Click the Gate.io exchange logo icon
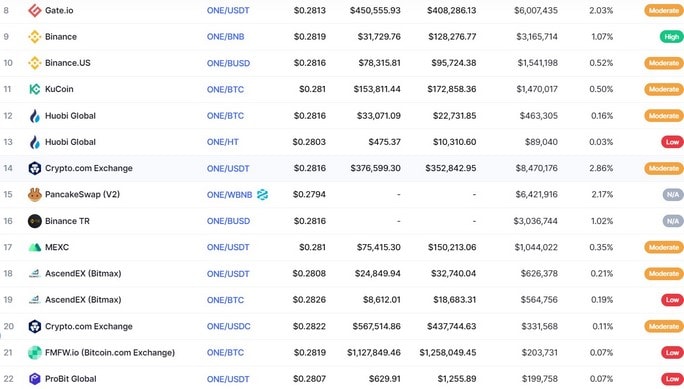This screenshot has width=684, height=389. coord(34,10)
